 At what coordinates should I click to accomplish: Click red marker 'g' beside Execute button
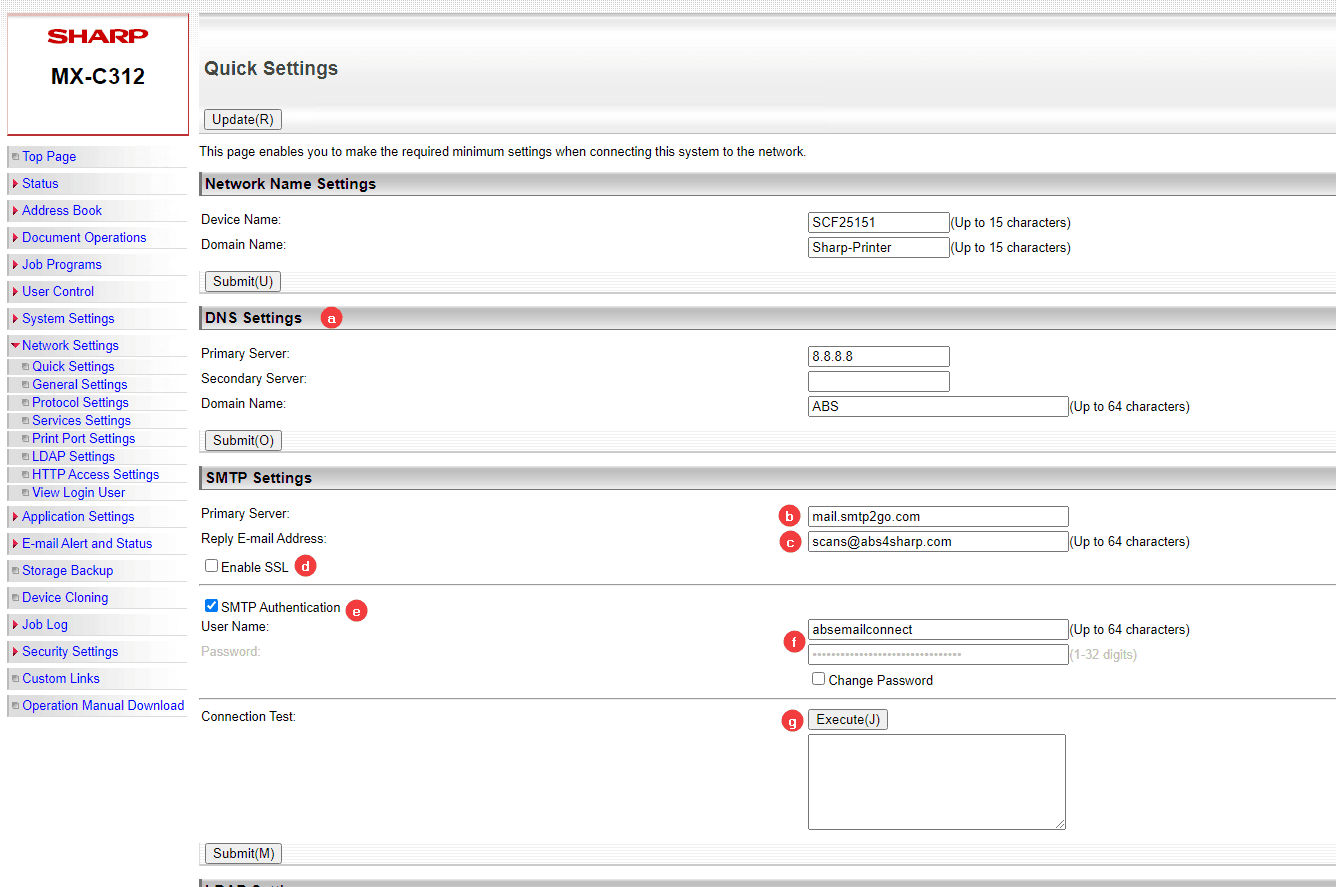[x=793, y=721]
